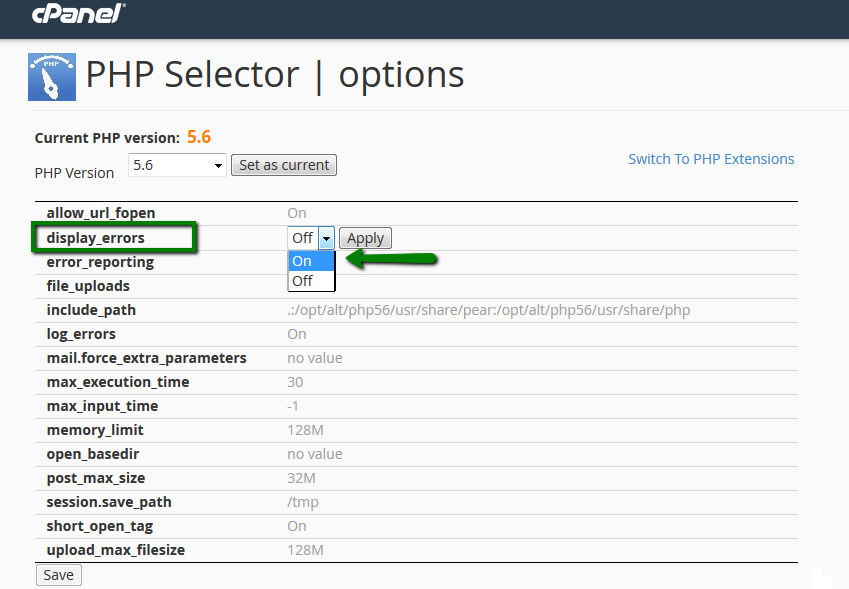Click the error_reporting option name
This screenshot has width=849, height=589.
[x=100, y=263]
